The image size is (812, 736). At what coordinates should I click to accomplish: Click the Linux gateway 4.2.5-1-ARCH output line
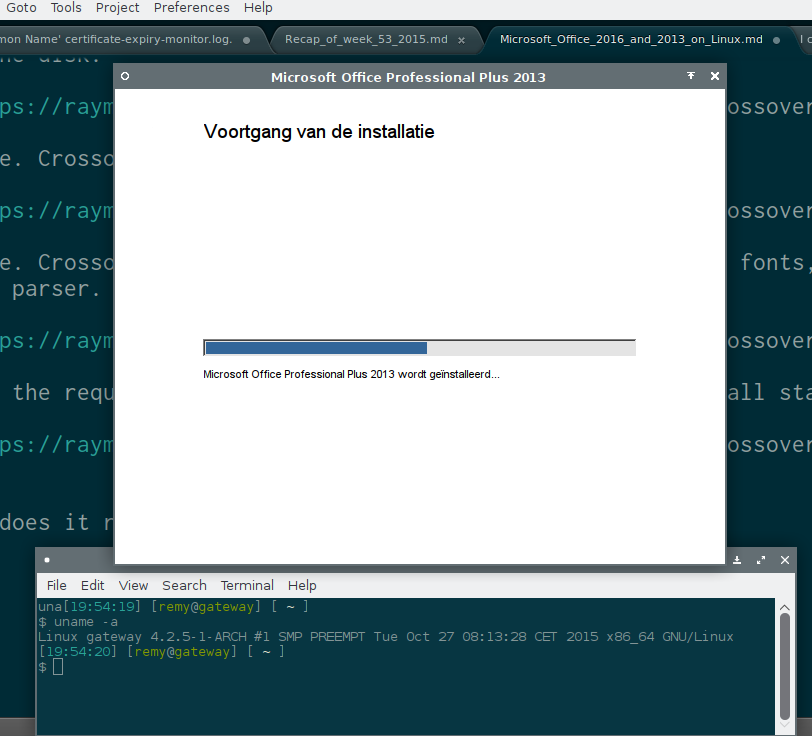(386, 637)
